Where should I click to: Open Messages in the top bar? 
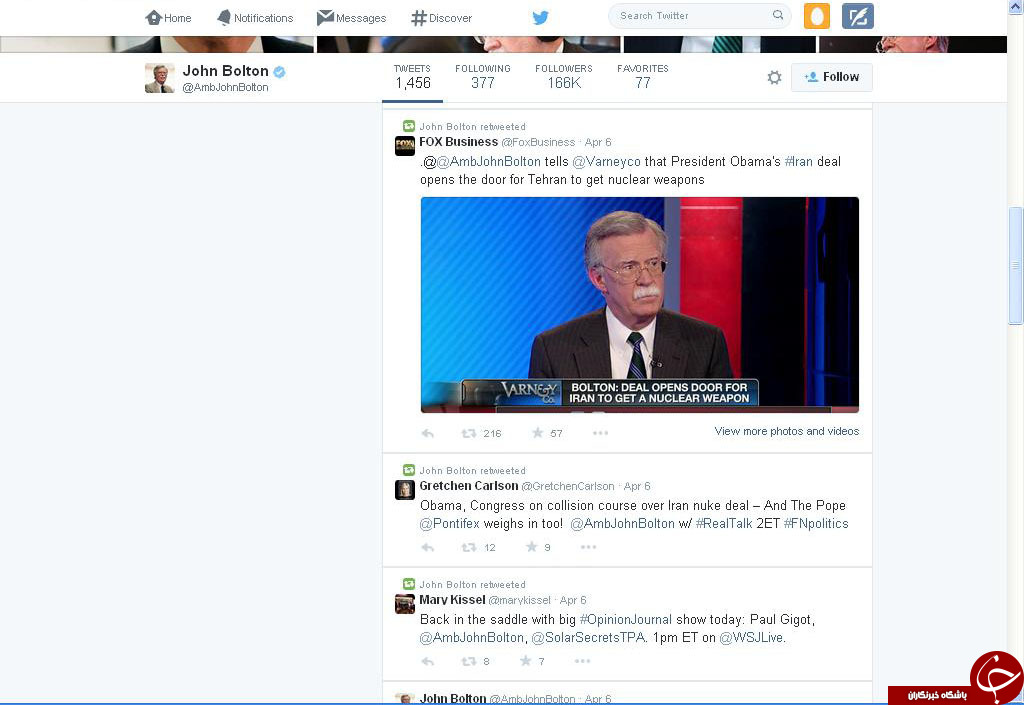pos(351,18)
